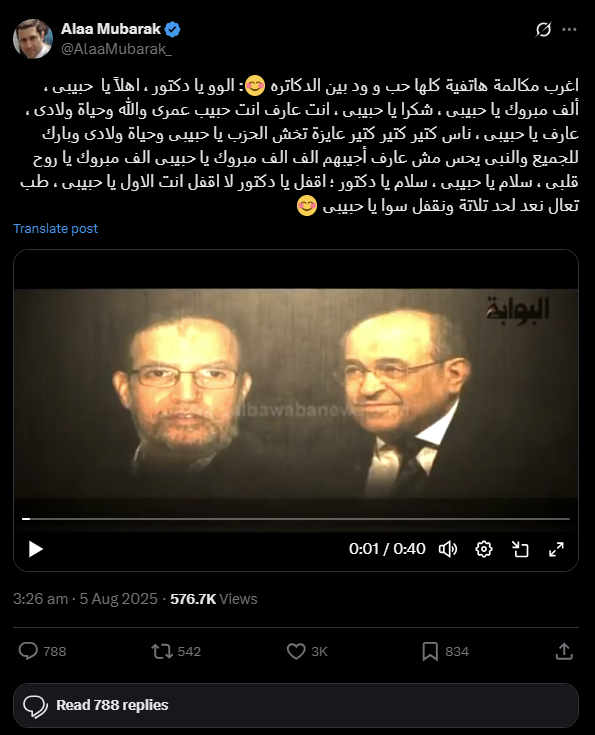The width and height of the screenshot is (595, 735).
Task: Open the Grok explain icon
Action: 543,30
